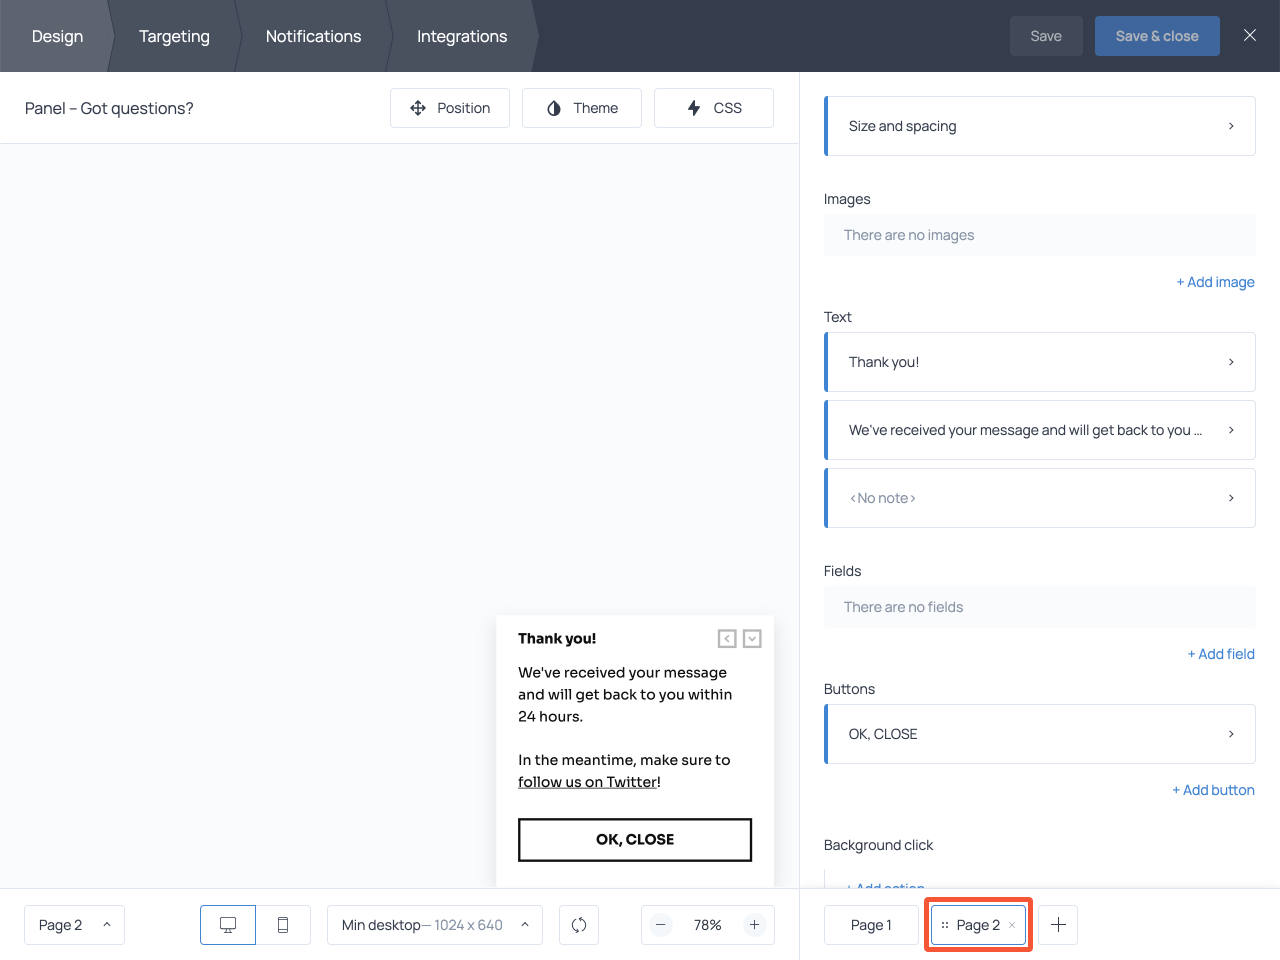Open the page selector dropdown in bottom-left

pyautogui.click(x=74, y=924)
